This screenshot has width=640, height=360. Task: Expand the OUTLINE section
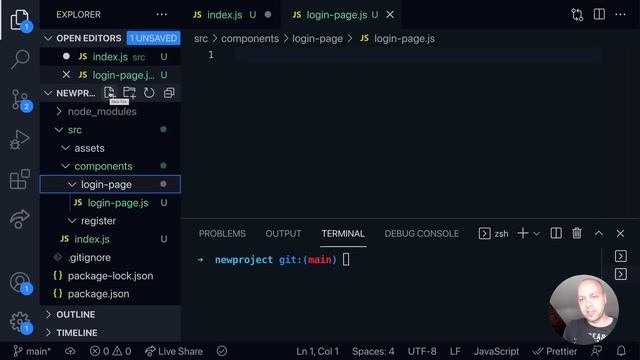click(x=76, y=315)
